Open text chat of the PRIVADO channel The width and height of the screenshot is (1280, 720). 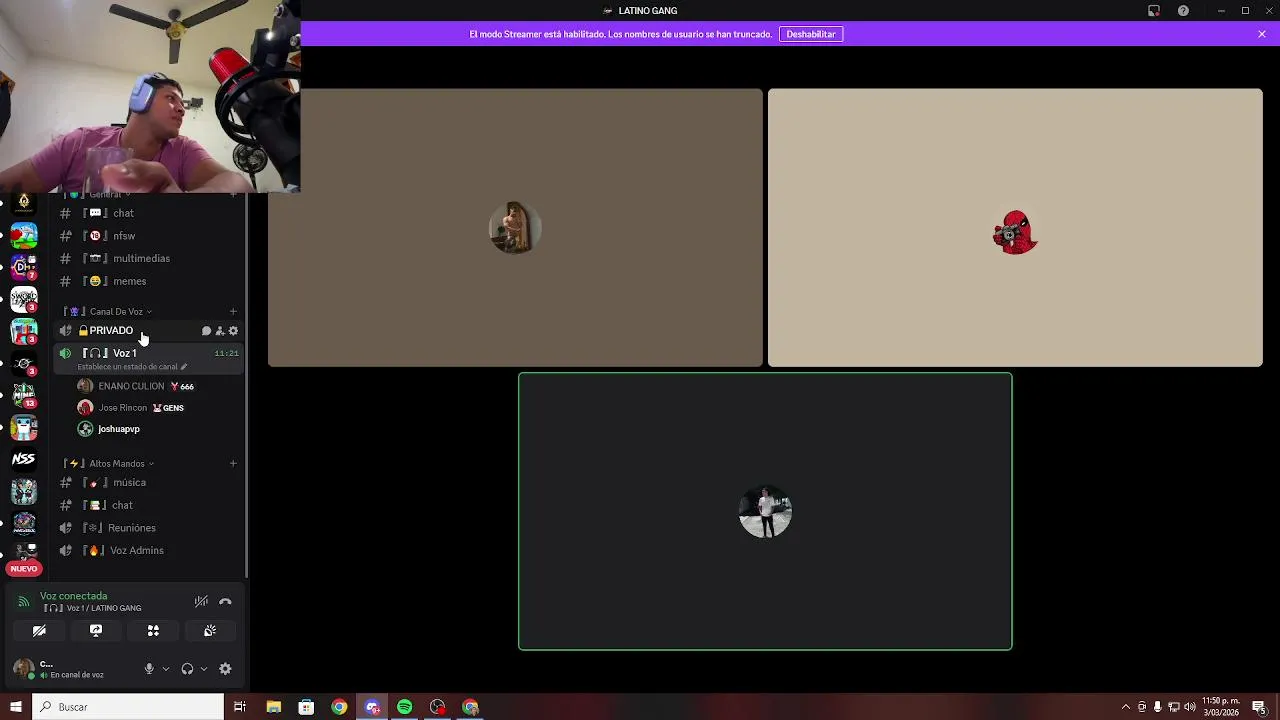pos(206,331)
